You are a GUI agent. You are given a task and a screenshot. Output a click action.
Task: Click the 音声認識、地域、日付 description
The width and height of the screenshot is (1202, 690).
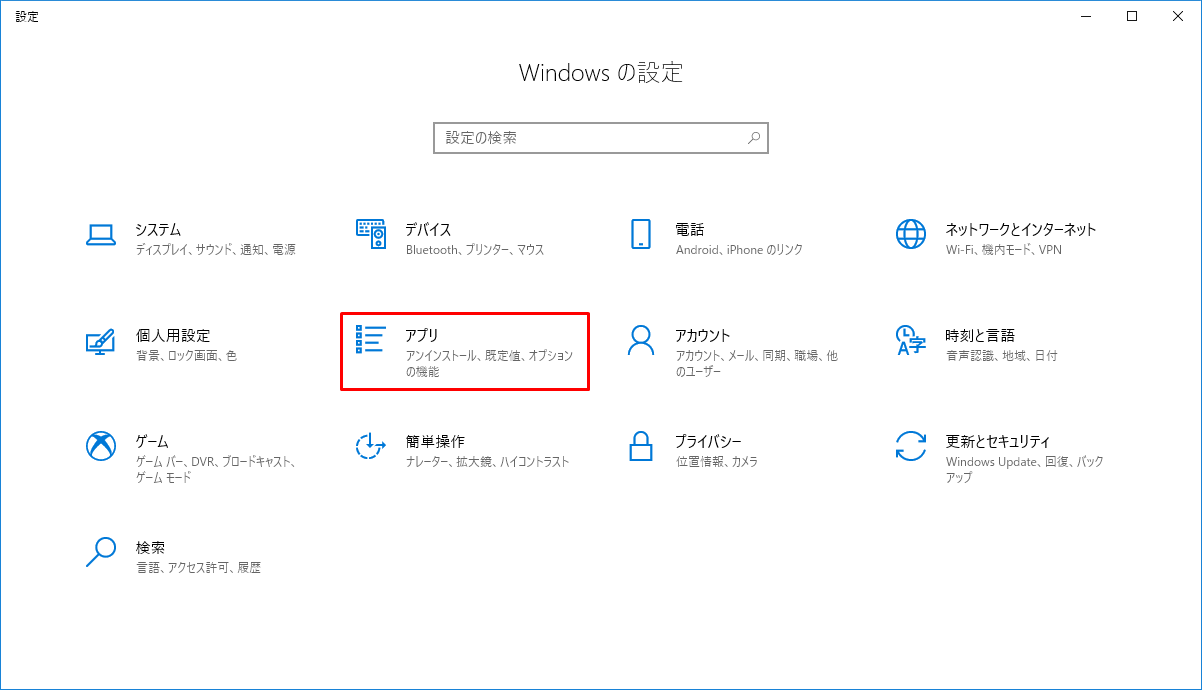(x=1001, y=356)
